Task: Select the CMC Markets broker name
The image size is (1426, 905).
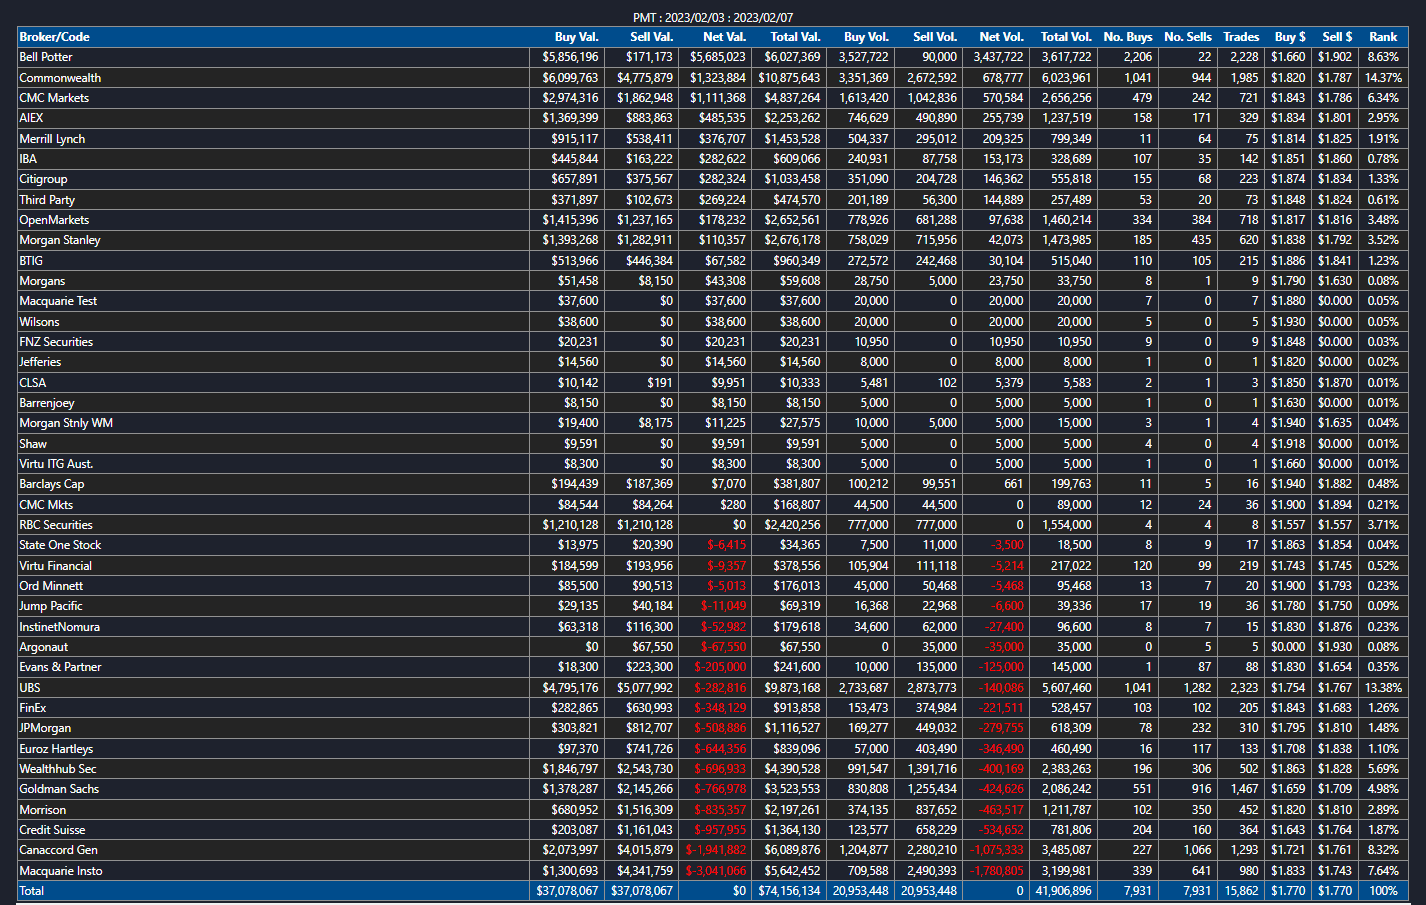Action: pos(54,98)
